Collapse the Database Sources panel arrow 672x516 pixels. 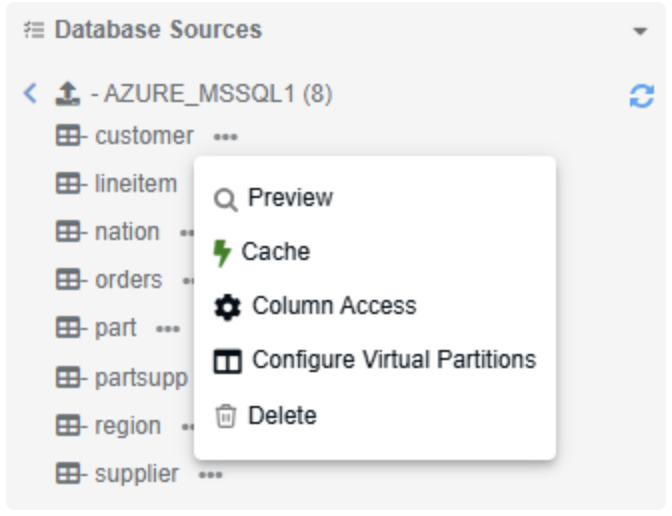pyautogui.click(x=640, y=31)
